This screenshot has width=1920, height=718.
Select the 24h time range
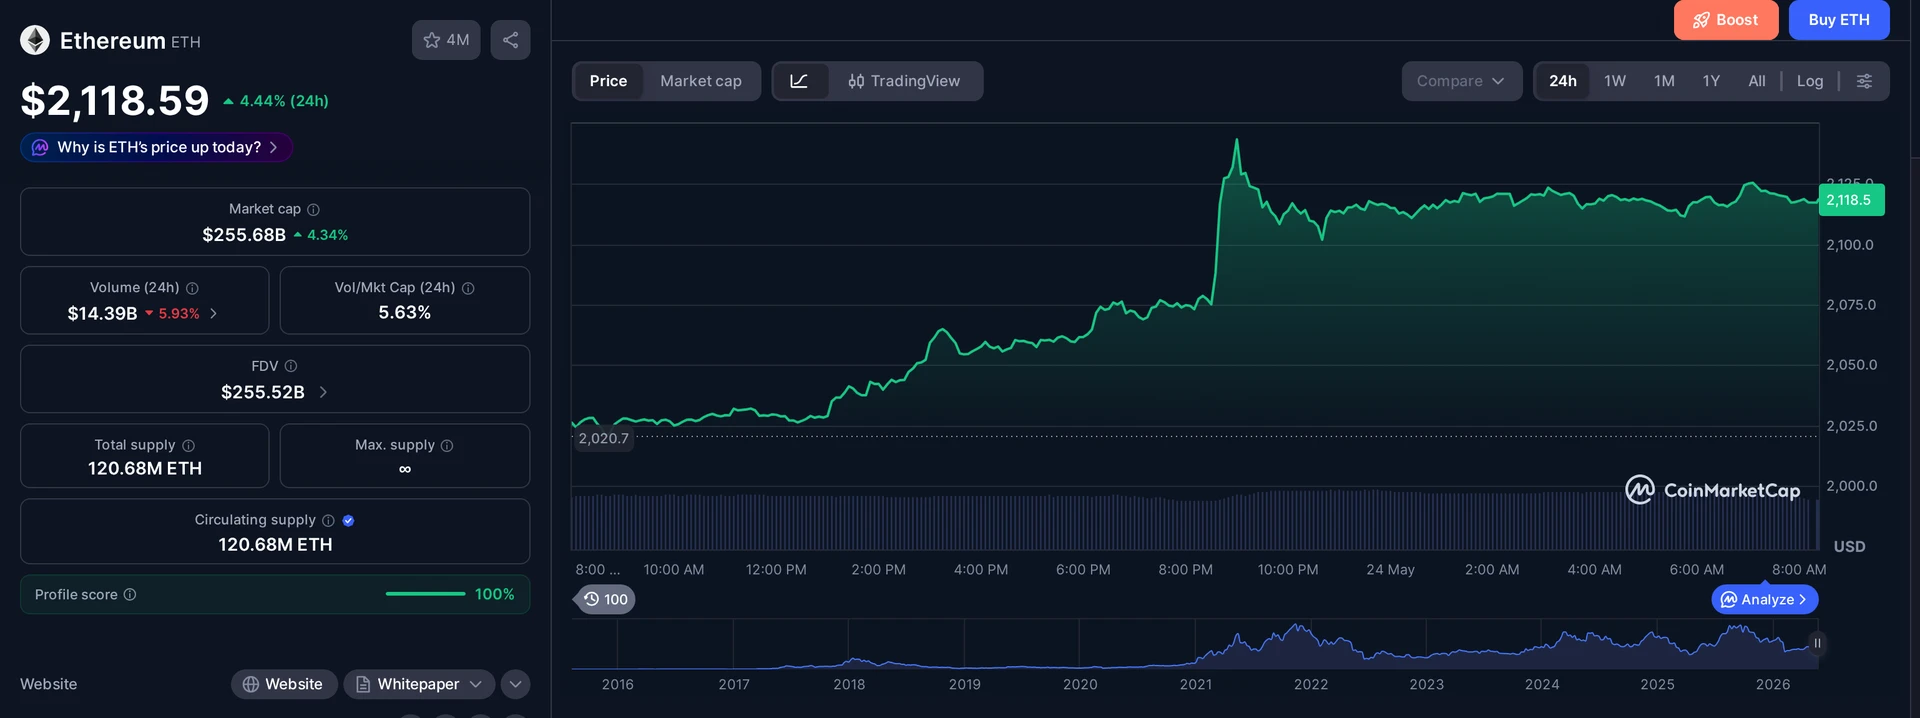[x=1563, y=81]
